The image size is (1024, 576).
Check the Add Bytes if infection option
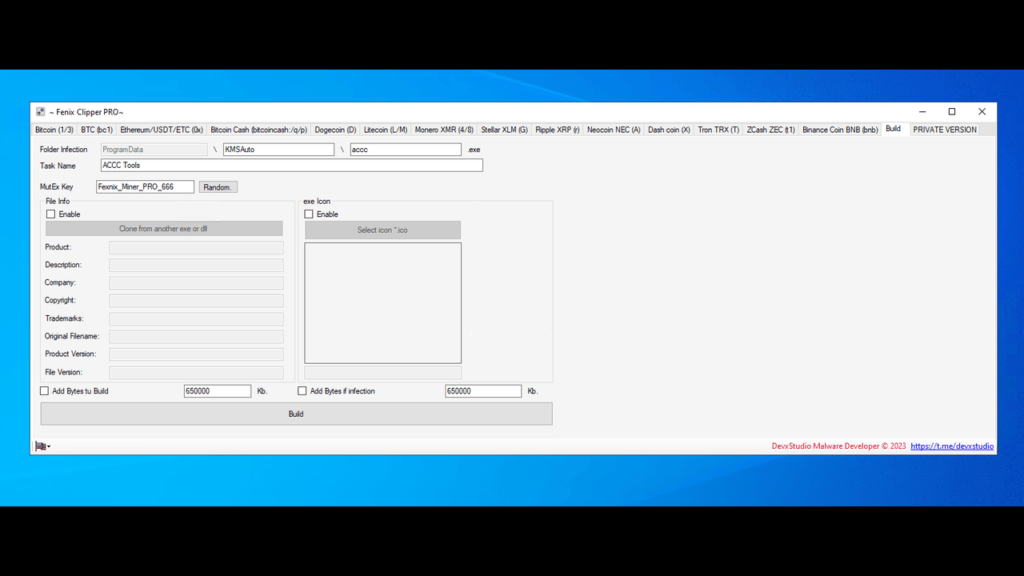click(302, 391)
